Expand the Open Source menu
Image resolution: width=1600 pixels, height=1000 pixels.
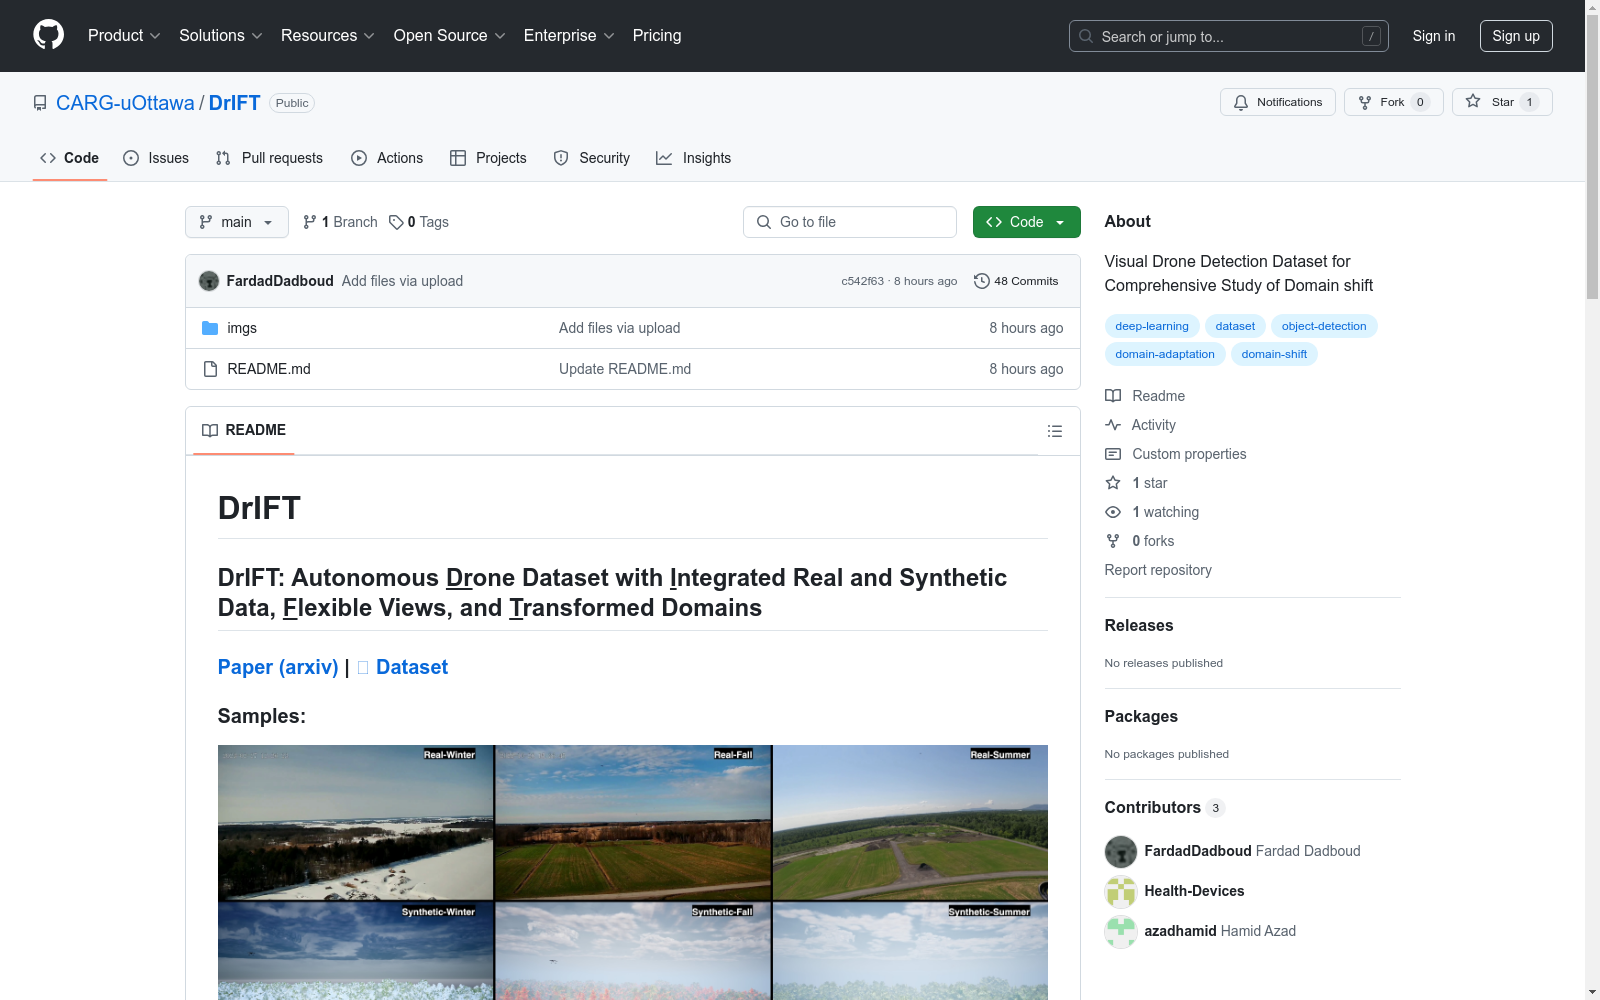(x=450, y=35)
